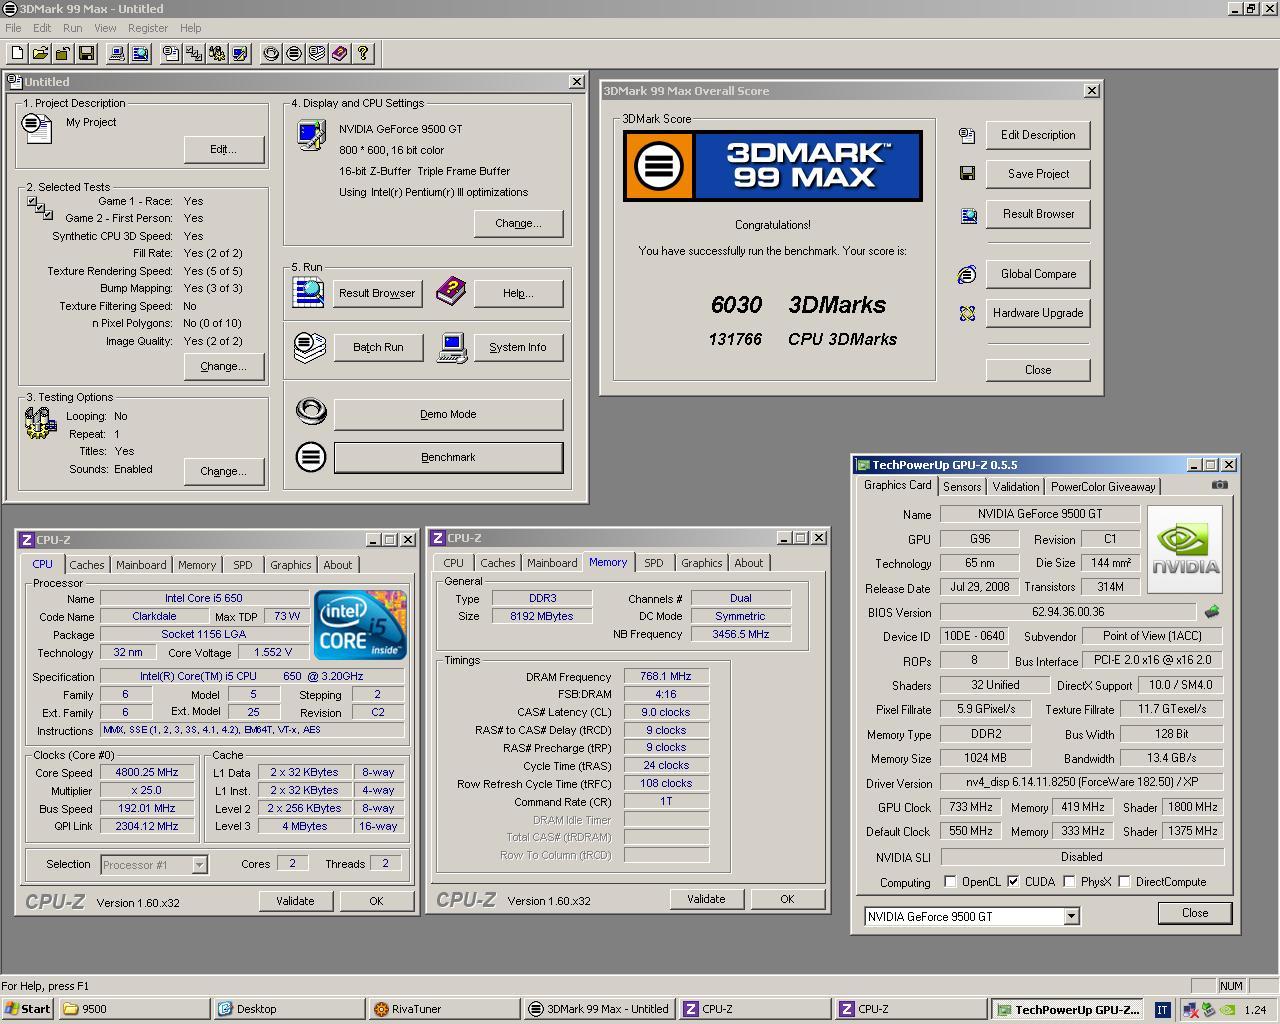Image resolution: width=1280 pixels, height=1024 pixels.
Task: Click Global Compare button
Action: tap(1038, 274)
